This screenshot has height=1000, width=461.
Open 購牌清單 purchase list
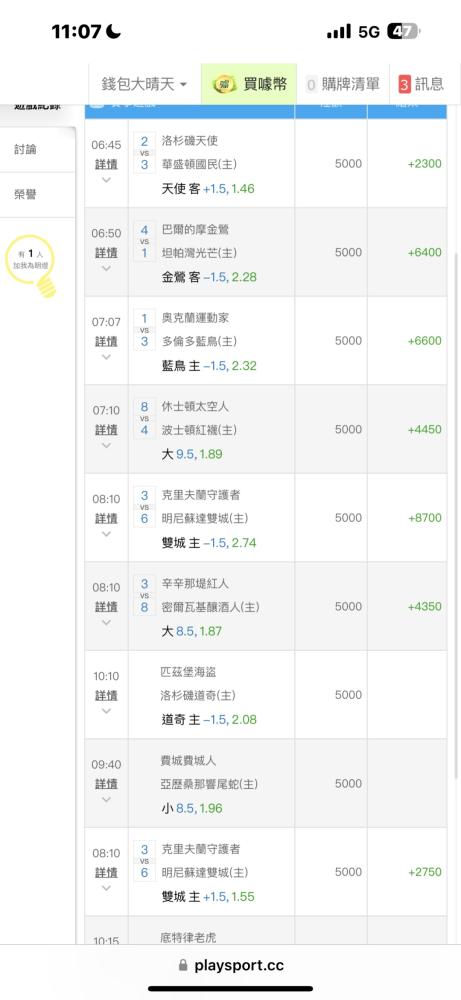[x=342, y=84]
